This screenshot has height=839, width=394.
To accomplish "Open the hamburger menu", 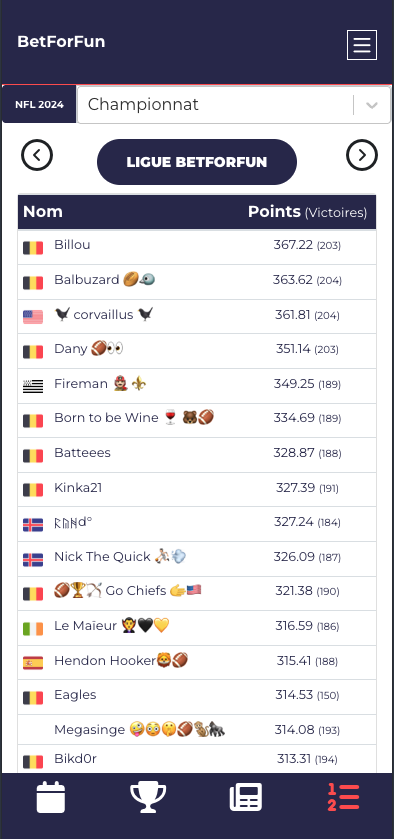I will pyautogui.click(x=362, y=45).
